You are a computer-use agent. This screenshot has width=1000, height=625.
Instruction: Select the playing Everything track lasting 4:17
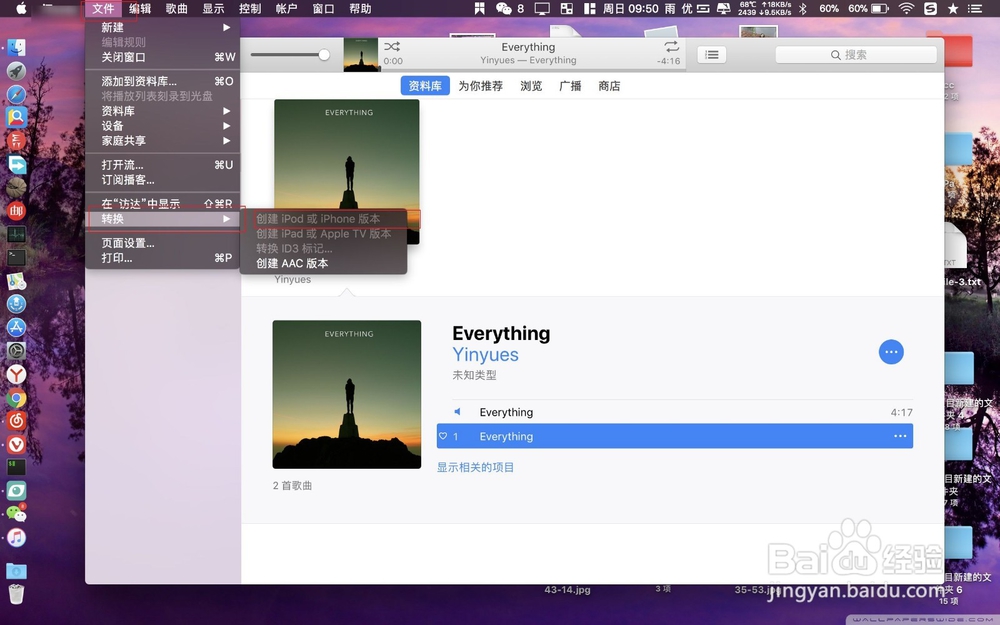click(675, 412)
